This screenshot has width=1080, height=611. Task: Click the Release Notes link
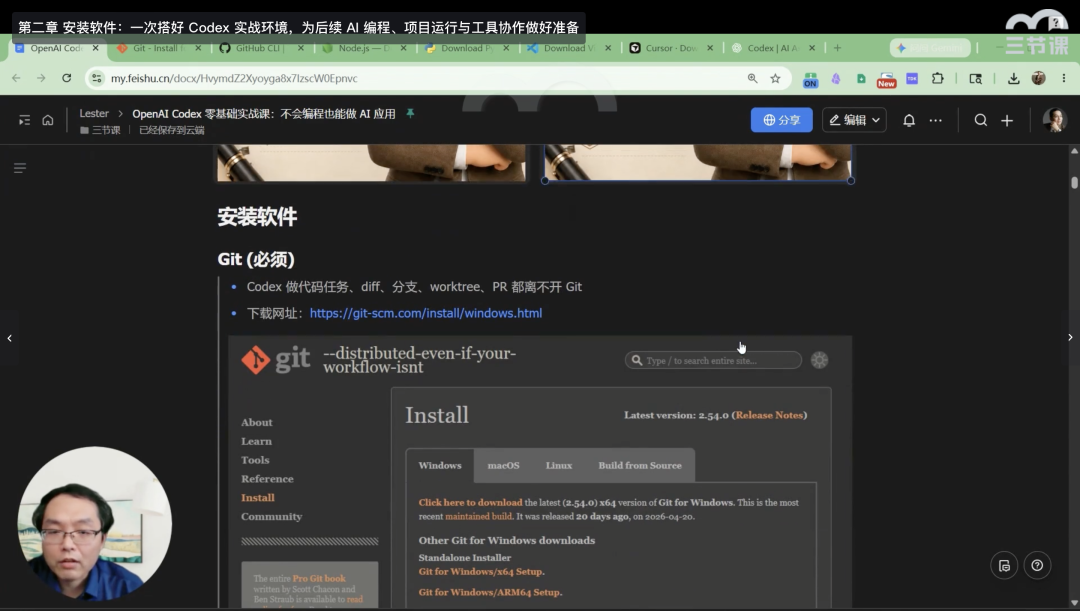769,415
